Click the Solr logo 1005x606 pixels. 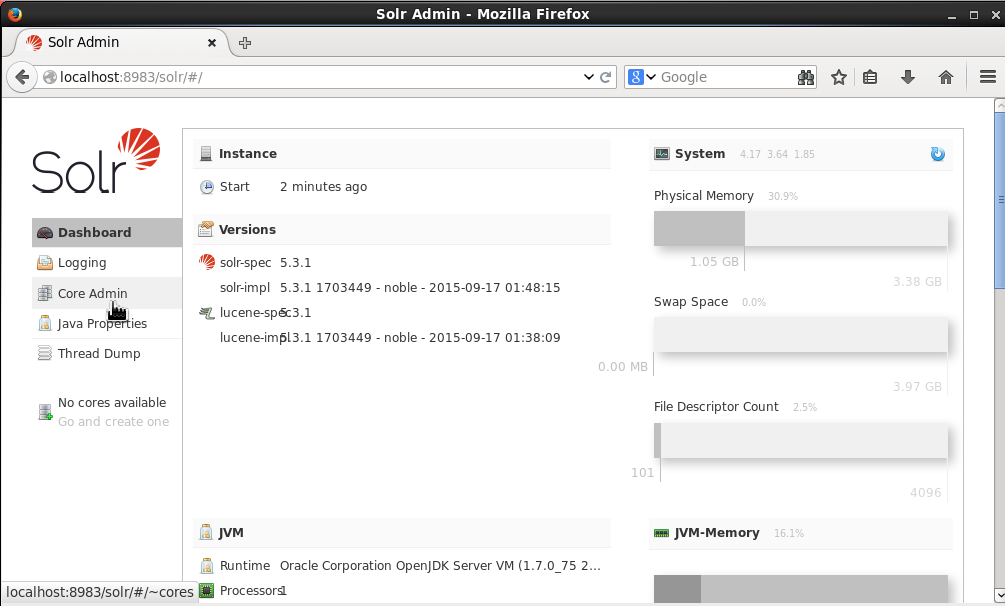96,160
